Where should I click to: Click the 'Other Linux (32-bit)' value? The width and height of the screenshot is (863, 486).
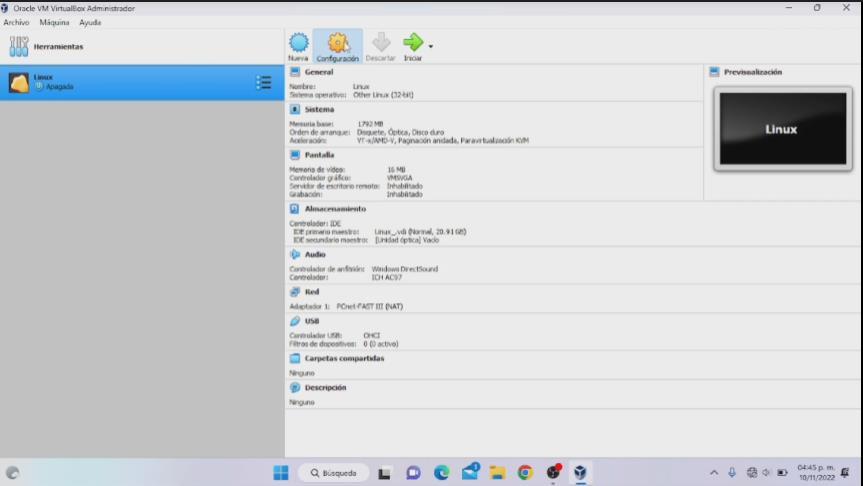[383, 95]
